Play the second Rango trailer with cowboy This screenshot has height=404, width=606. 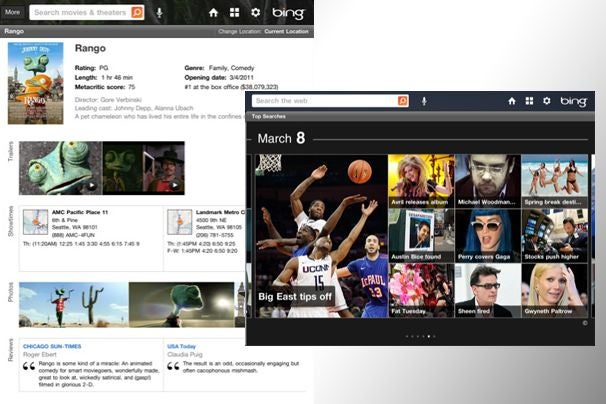(x=143, y=168)
